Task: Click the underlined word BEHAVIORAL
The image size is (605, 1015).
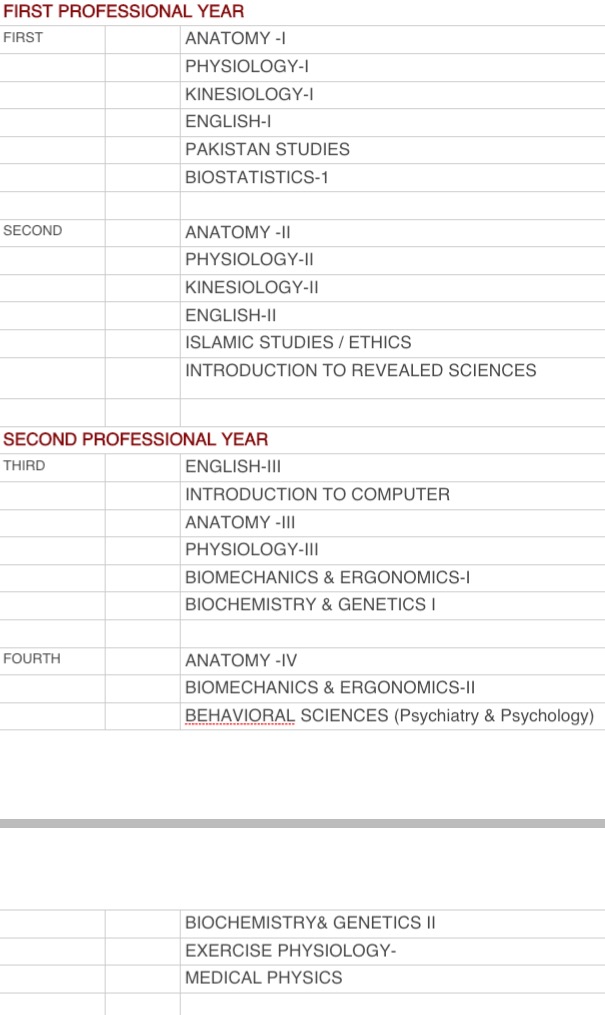Action: 240,716
